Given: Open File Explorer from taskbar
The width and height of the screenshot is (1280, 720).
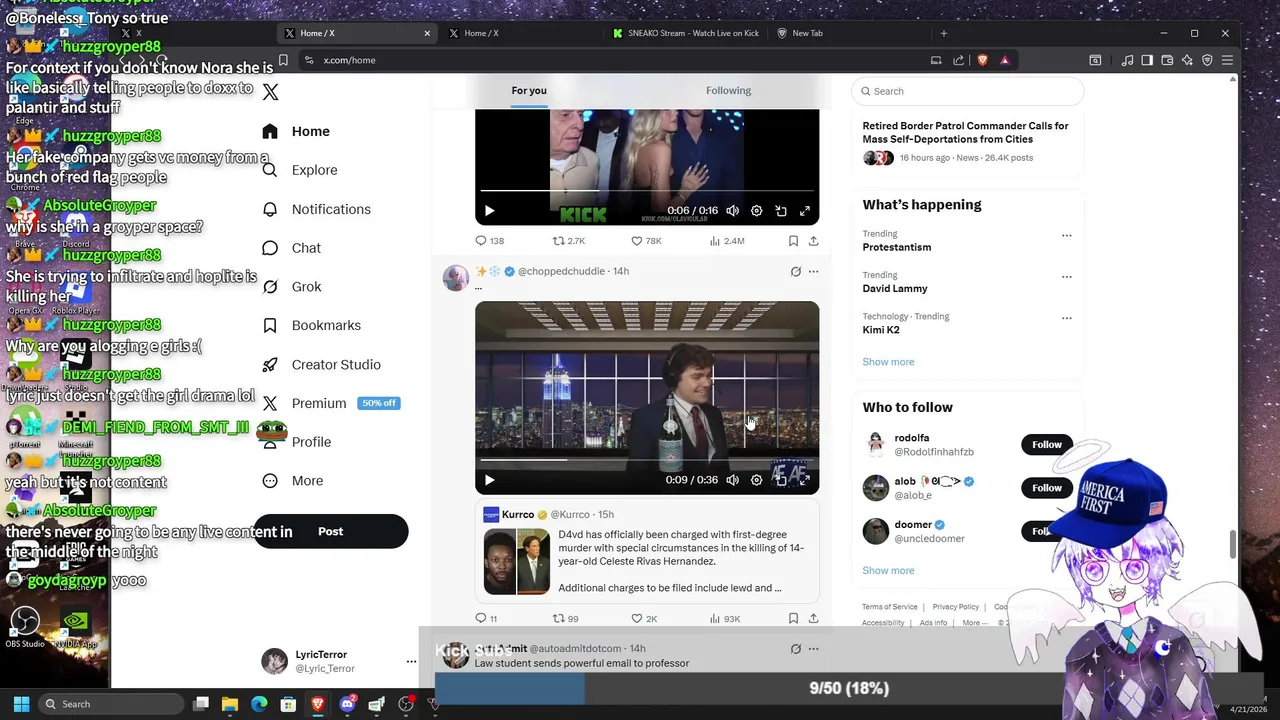Looking at the screenshot, I should pyautogui.click(x=229, y=704).
